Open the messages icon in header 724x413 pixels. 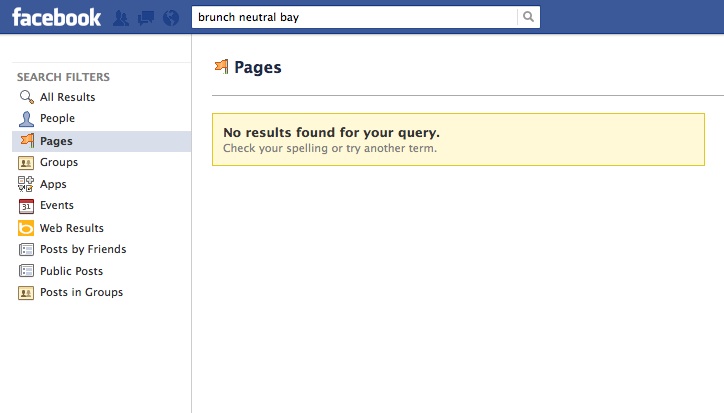(x=146, y=18)
